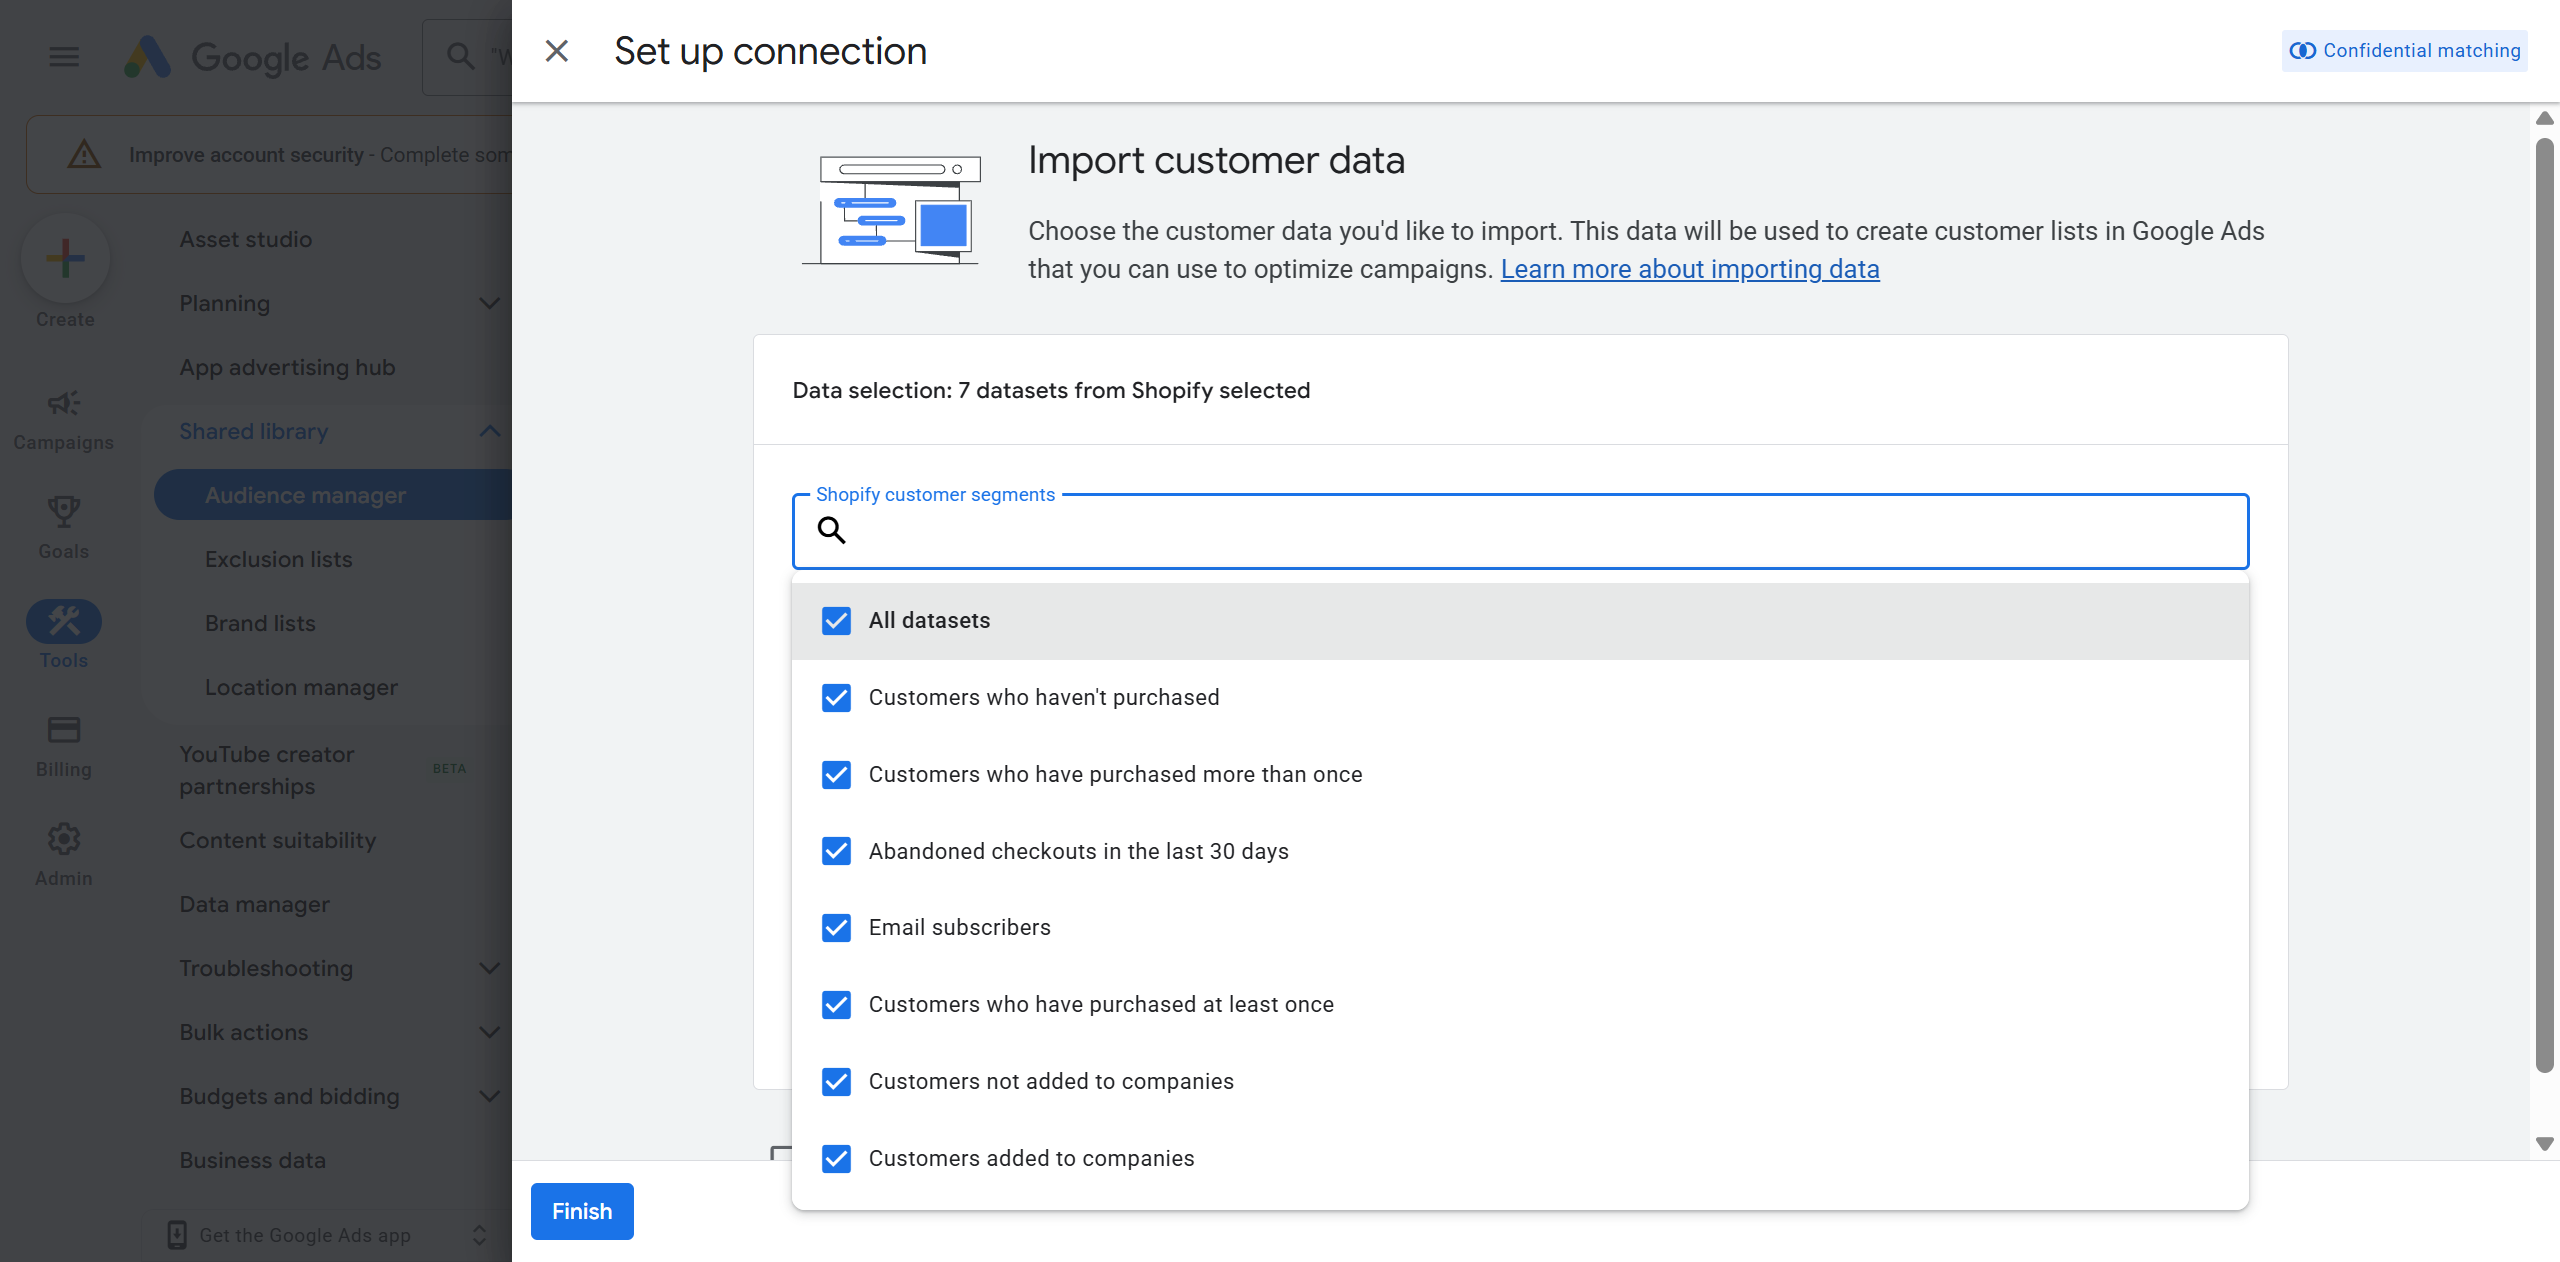Viewport: 2560px width, 1262px height.
Task: Open Business data
Action: pyautogui.click(x=252, y=1160)
